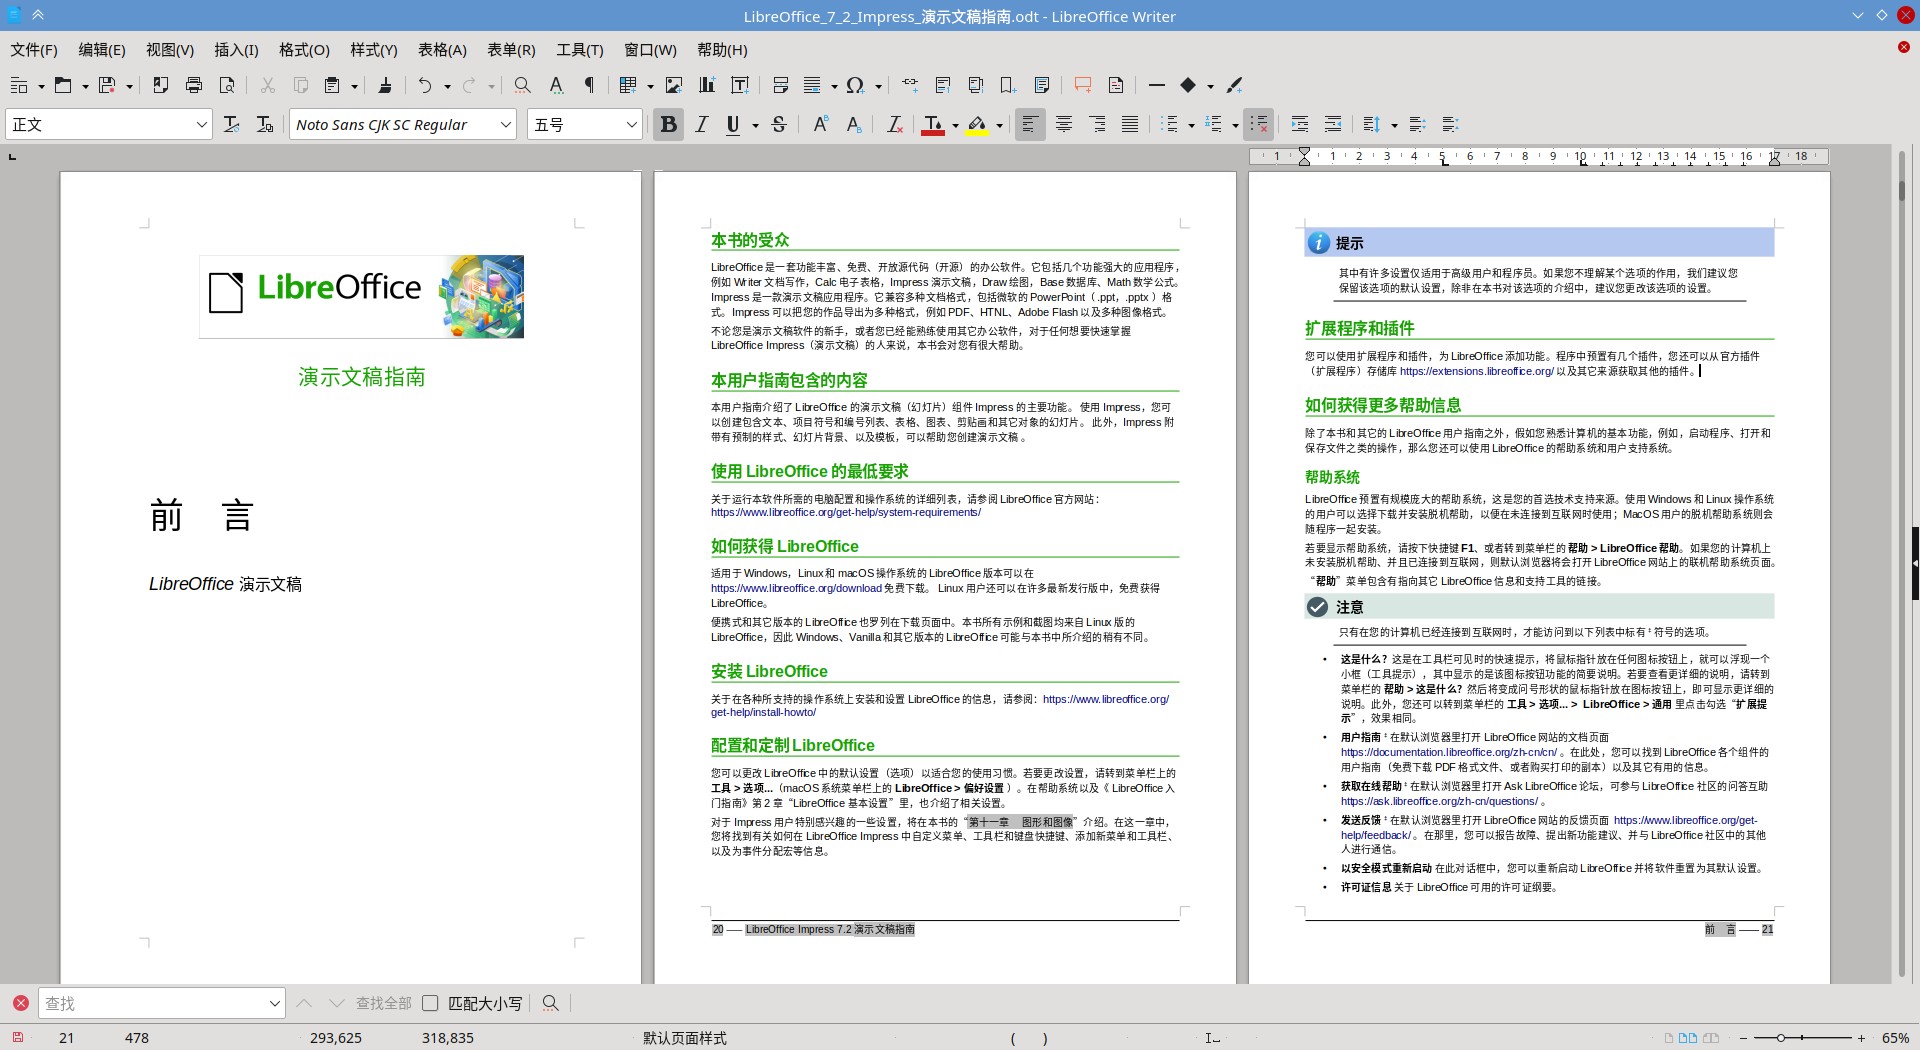Toggle Bold formatting
The image size is (1920, 1050).
(x=669, y=124)
